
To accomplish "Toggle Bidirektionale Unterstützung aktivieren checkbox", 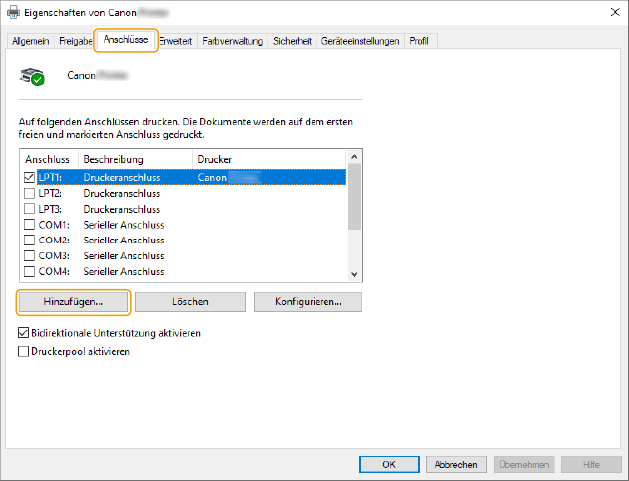I will (x=24, y=333).
